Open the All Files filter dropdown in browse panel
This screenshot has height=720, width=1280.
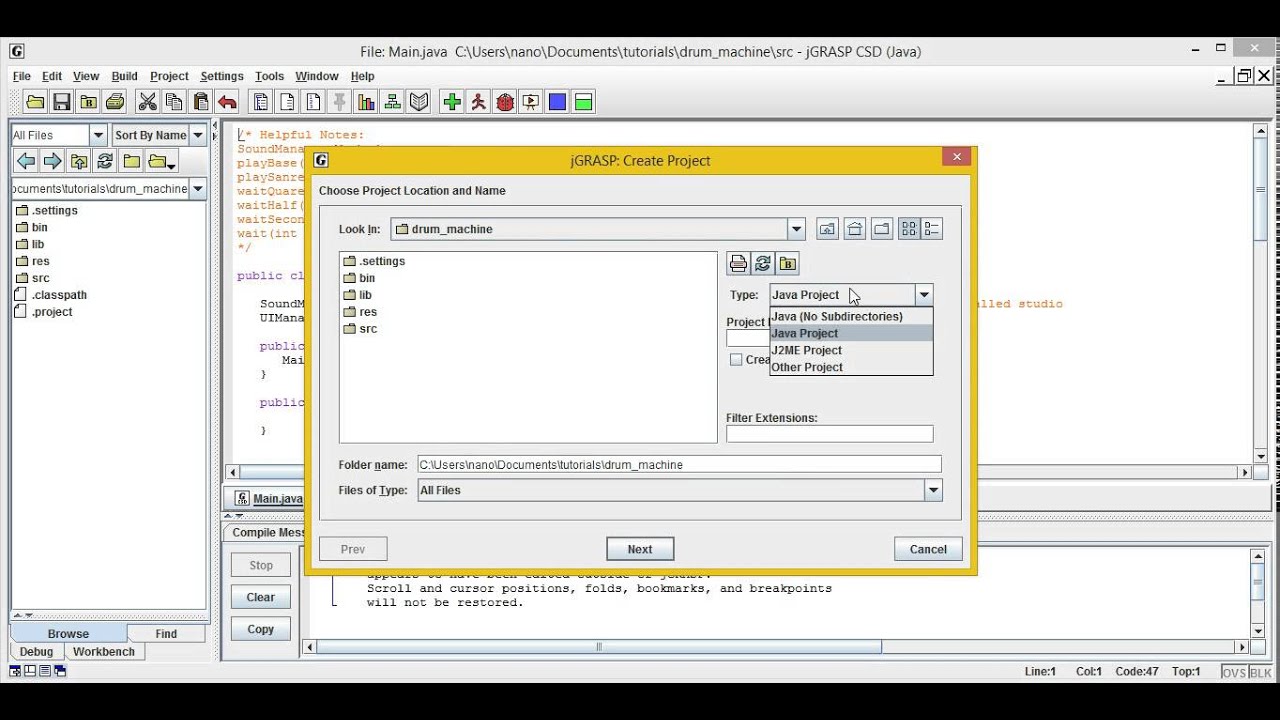pos(98,135)
